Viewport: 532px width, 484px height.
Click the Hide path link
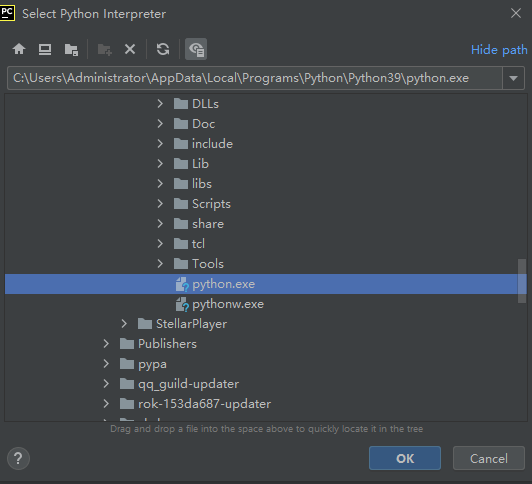pos(499,50)
